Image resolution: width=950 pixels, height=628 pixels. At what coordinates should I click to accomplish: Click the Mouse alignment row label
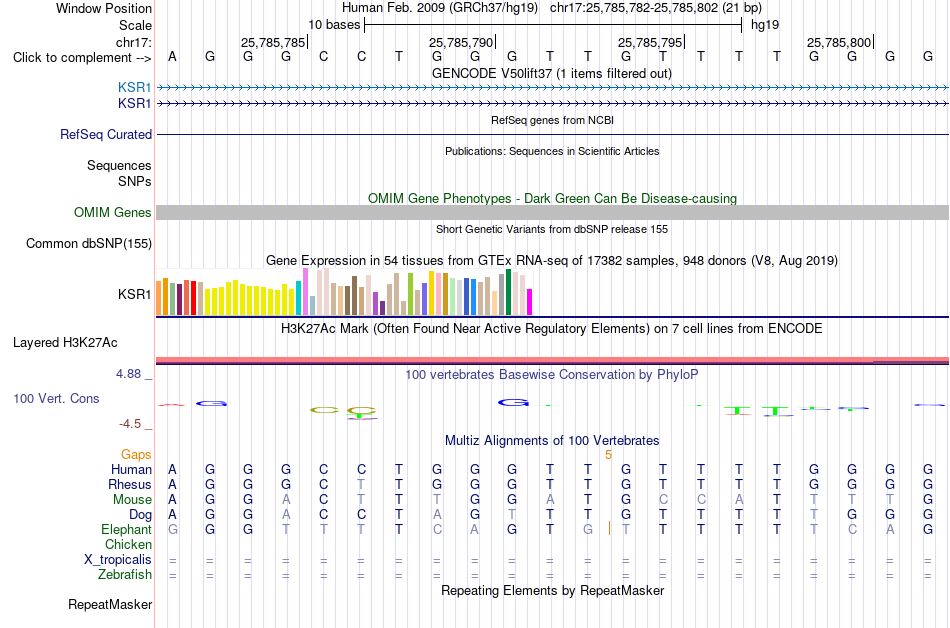(x=132, y=500)
